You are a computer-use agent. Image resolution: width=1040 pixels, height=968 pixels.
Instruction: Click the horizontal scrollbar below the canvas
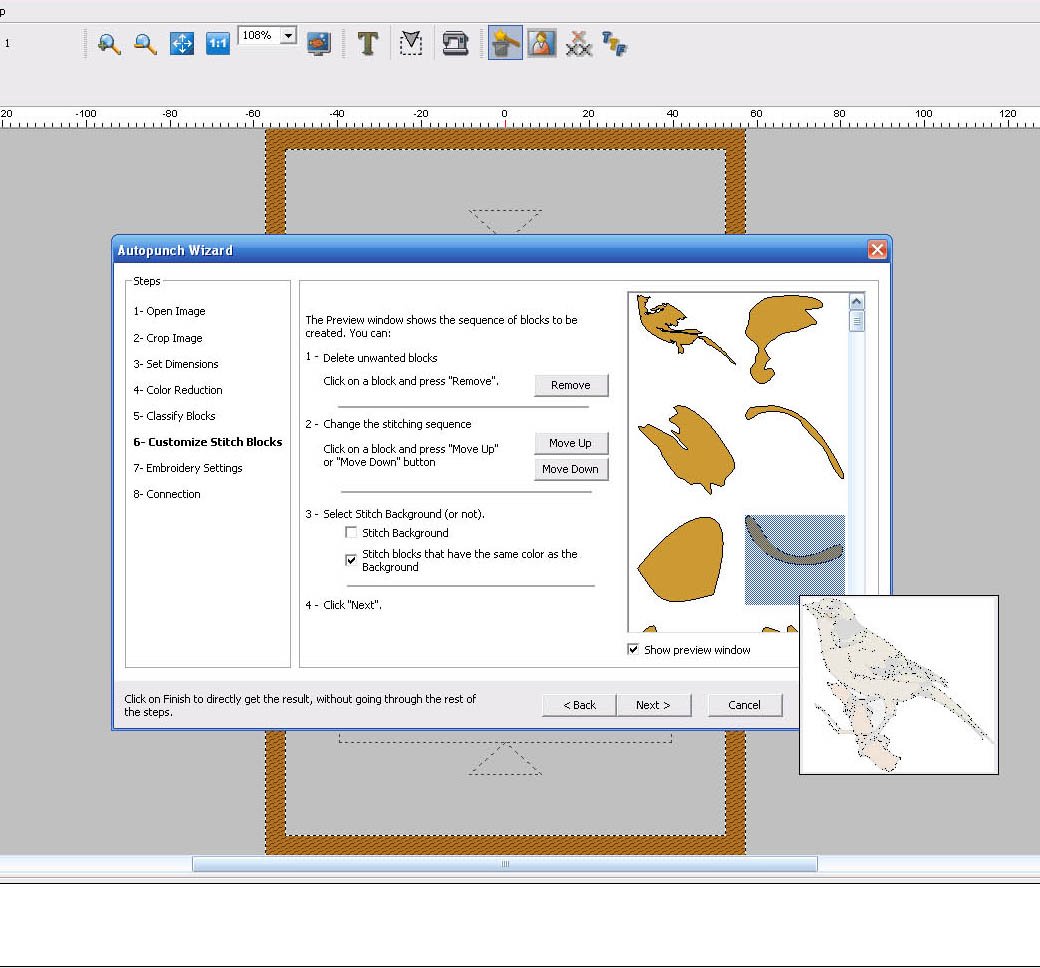(504, 864)
